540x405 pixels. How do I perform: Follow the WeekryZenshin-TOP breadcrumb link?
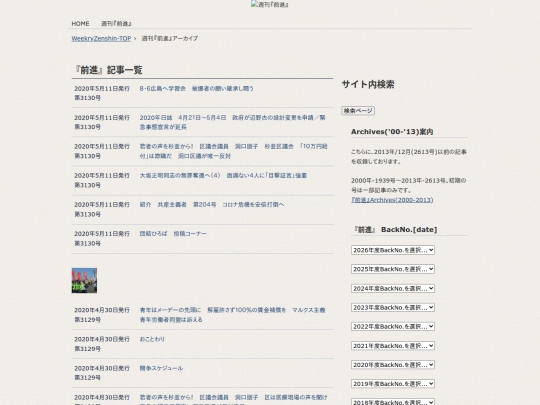tap(101, 39)
